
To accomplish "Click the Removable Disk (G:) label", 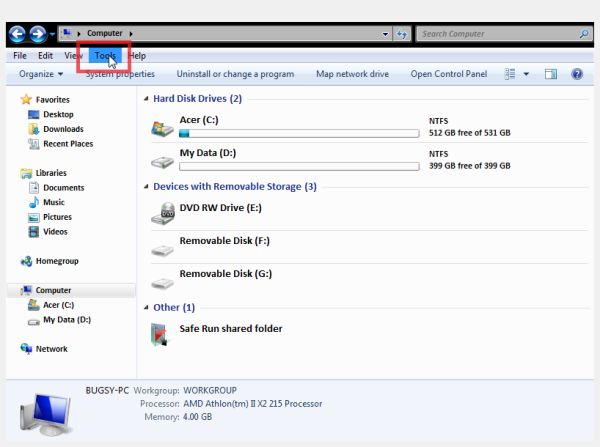I will 226,274.
